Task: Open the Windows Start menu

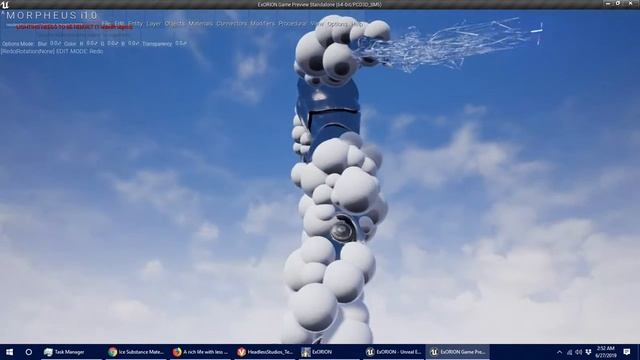Action: click(9, 352)
